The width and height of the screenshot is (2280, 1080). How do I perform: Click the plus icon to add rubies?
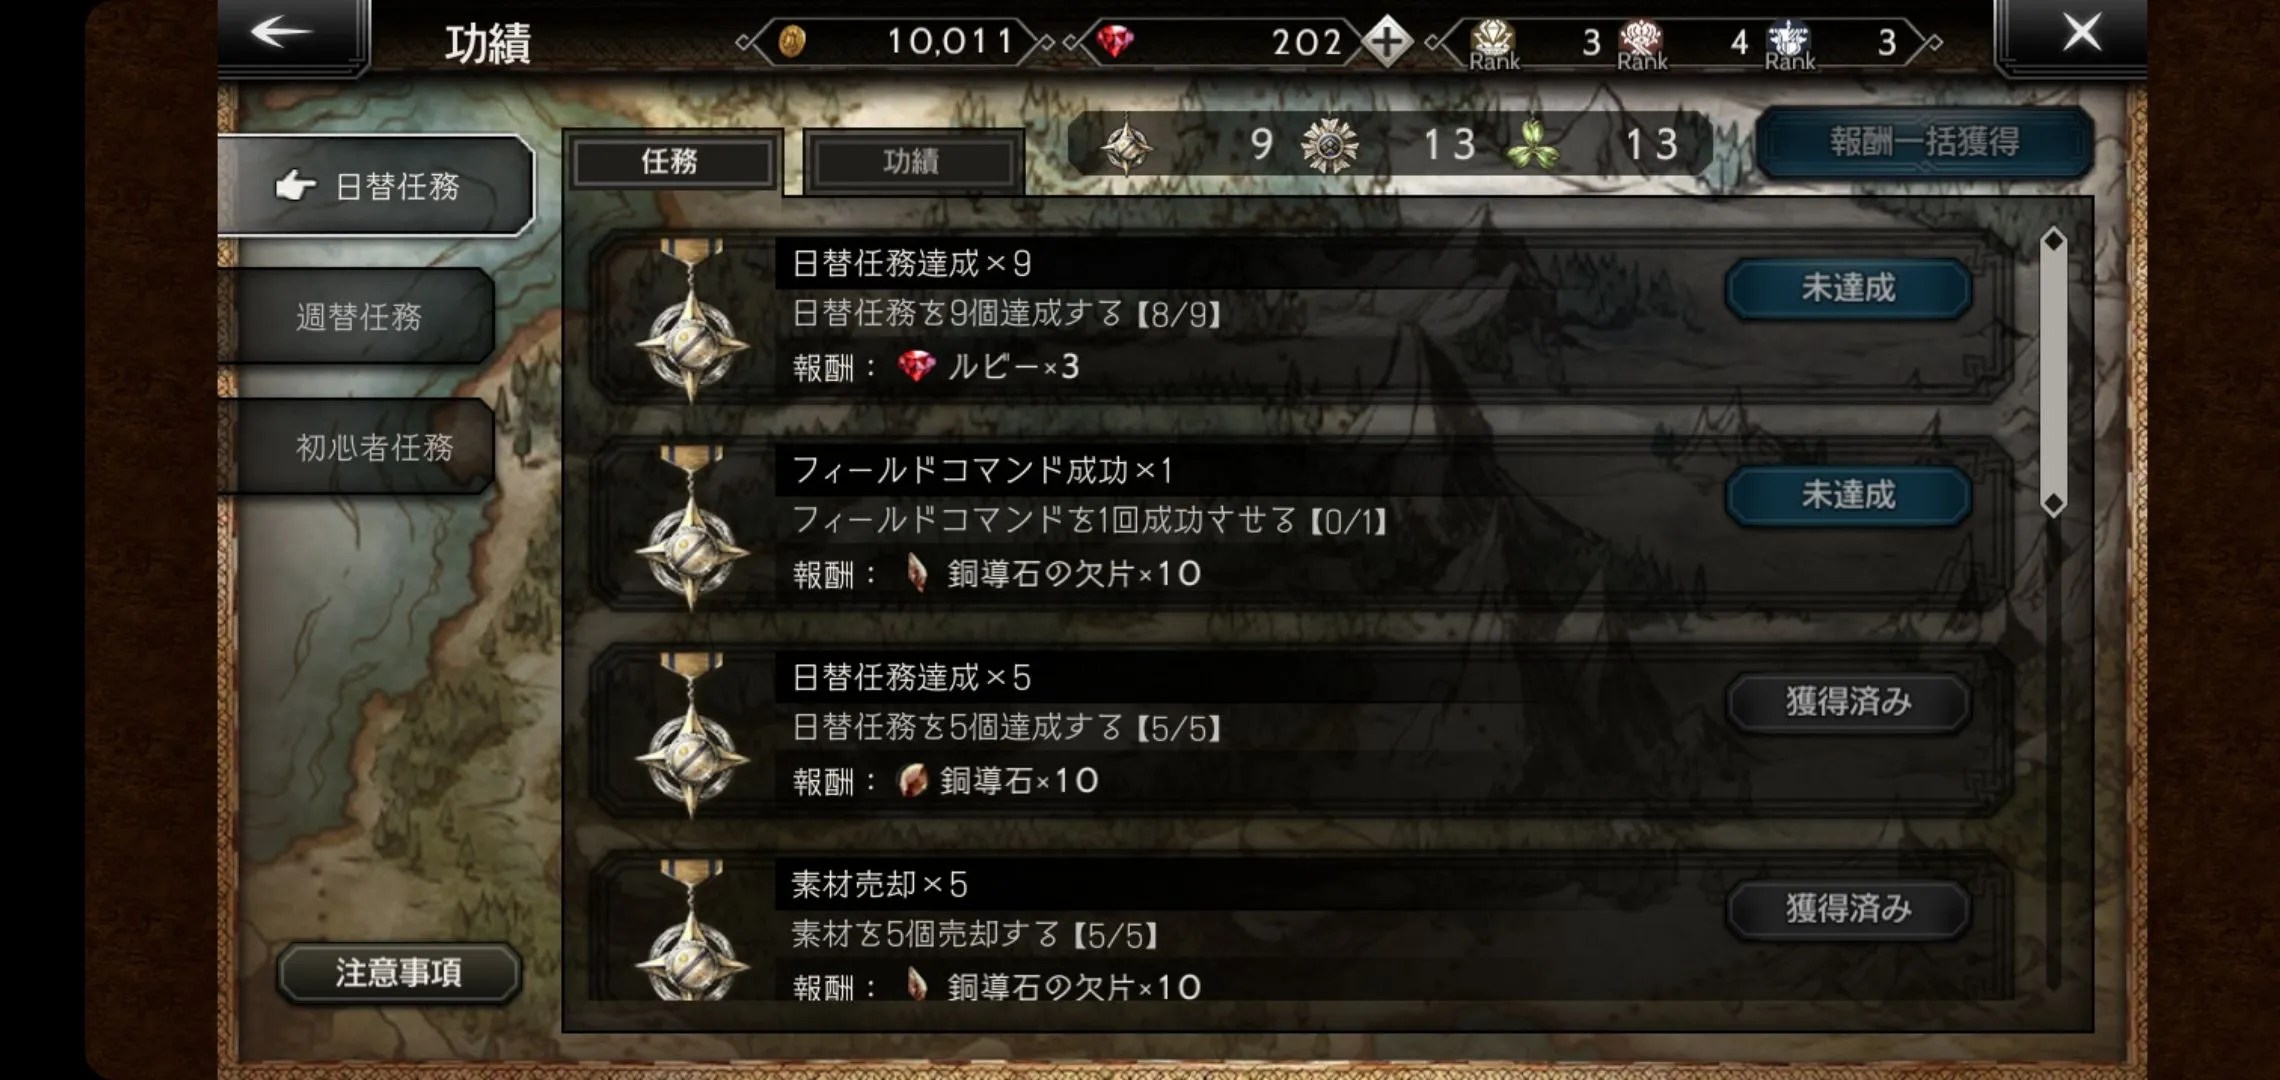click(x=1386, y=42)
